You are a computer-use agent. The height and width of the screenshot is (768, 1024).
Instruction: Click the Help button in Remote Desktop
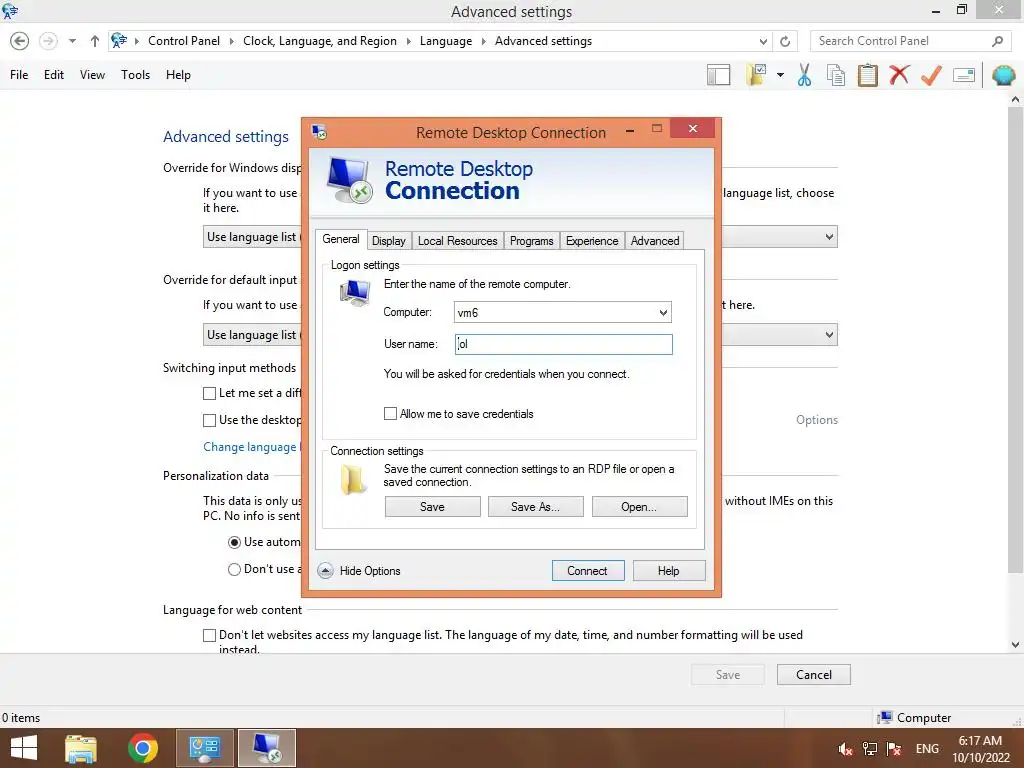pos(669,571)
